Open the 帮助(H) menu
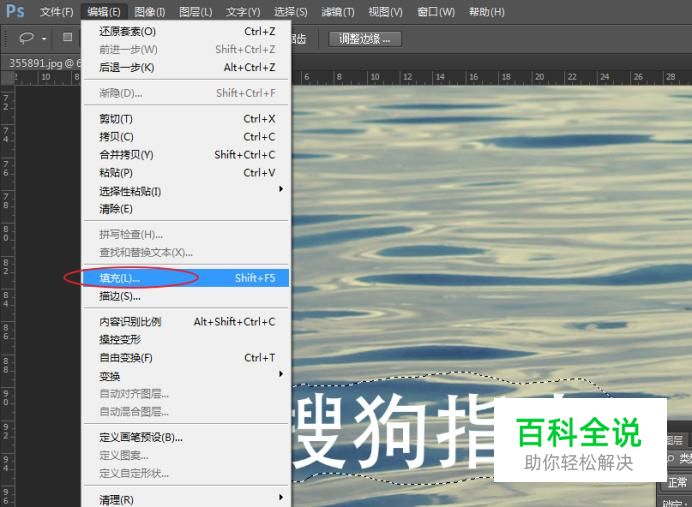The width and height of the screenshot is (692, 507). pyautogui.click(x=486, y=12)
